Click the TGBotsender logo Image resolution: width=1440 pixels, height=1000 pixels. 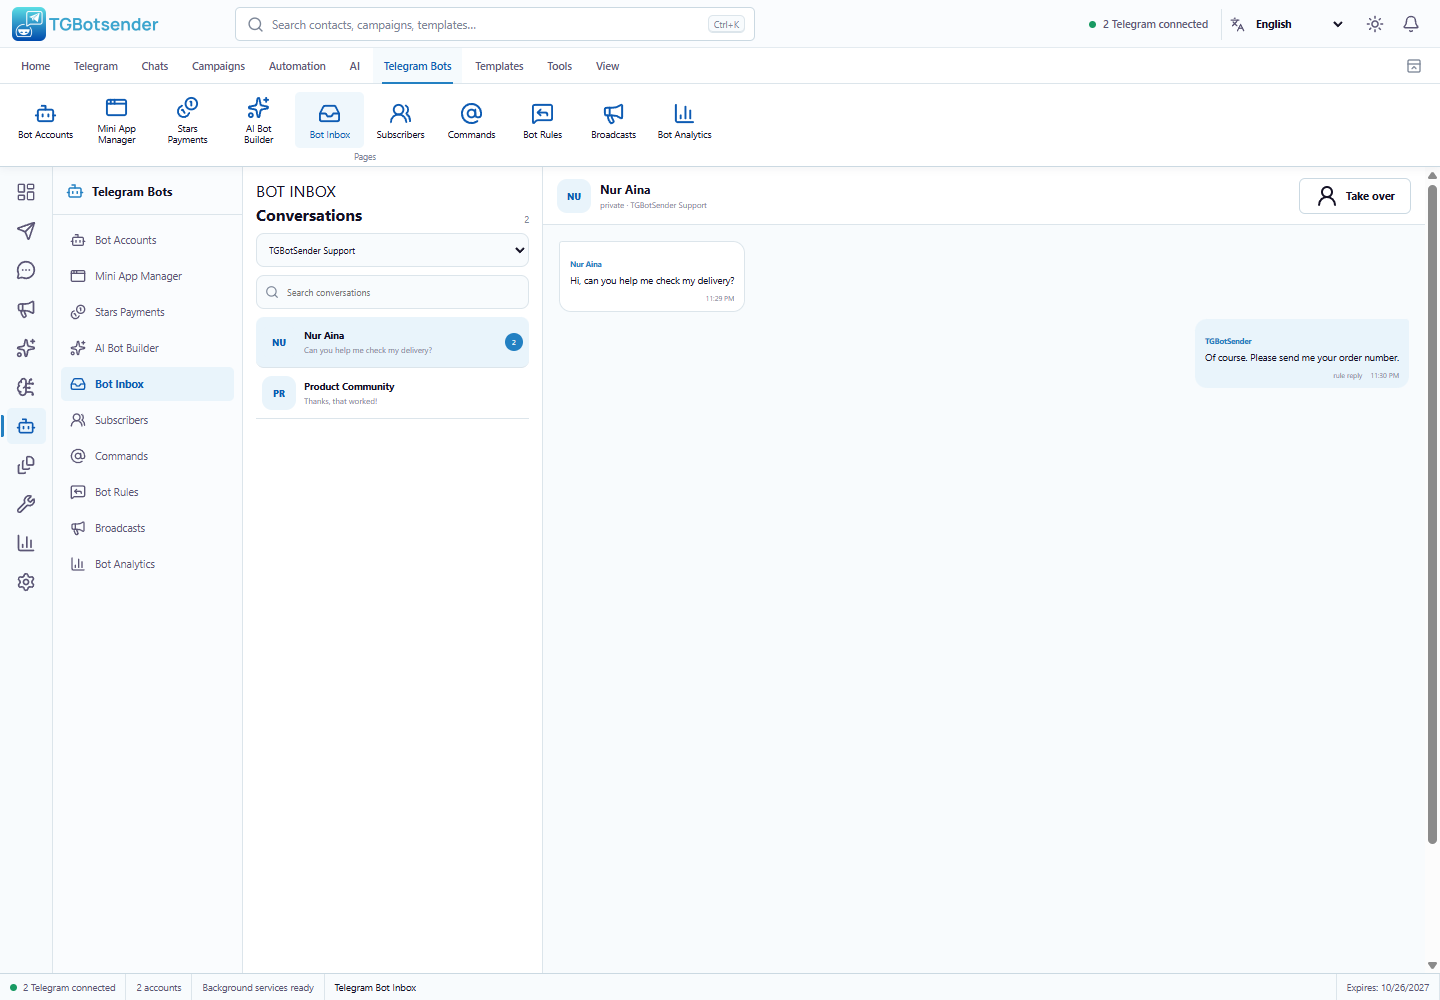point(85,24)
